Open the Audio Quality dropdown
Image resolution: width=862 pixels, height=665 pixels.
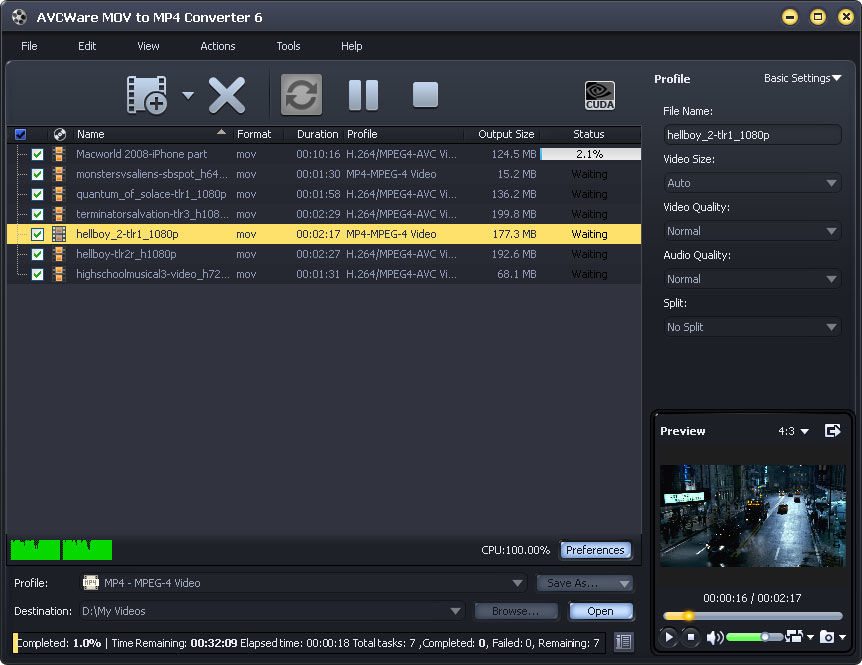(x=752, y=279)
